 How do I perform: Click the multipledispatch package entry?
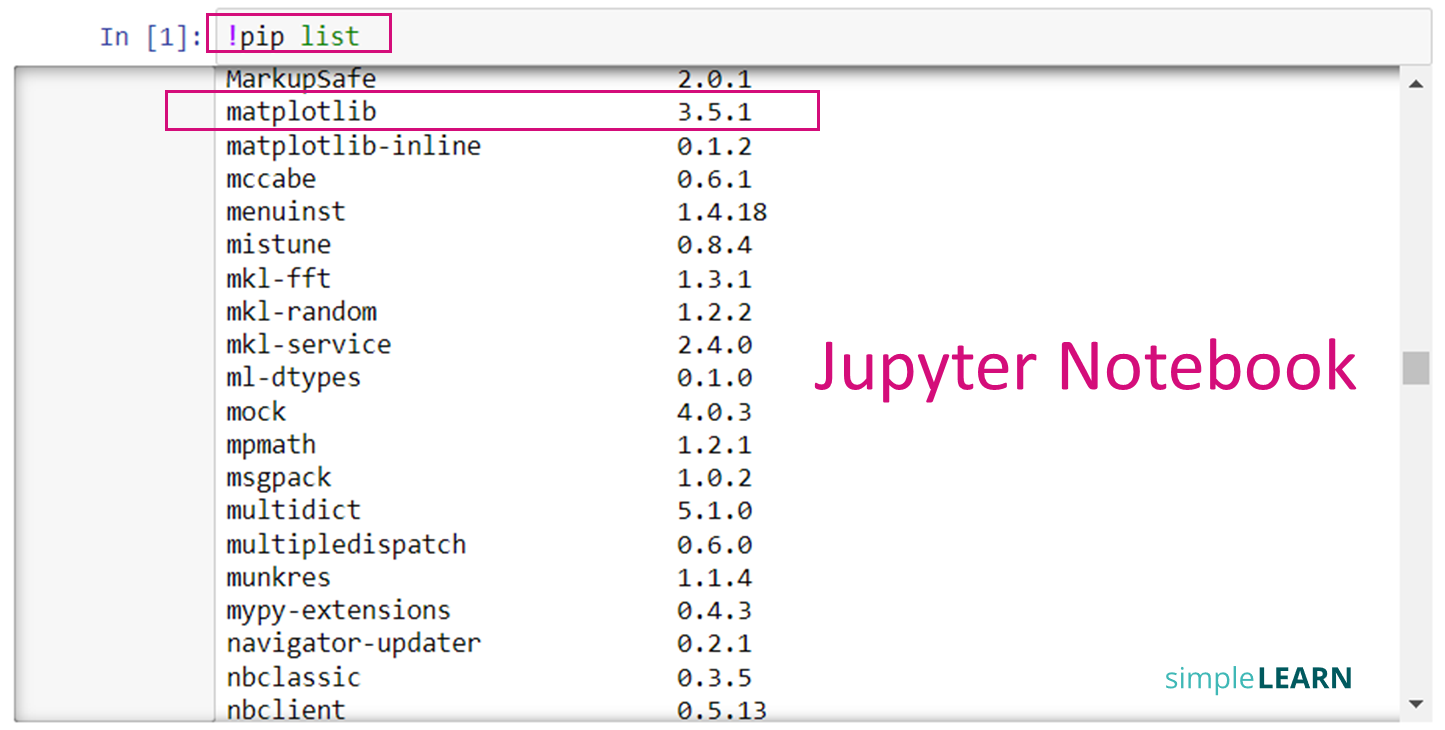tap(346, 544)
